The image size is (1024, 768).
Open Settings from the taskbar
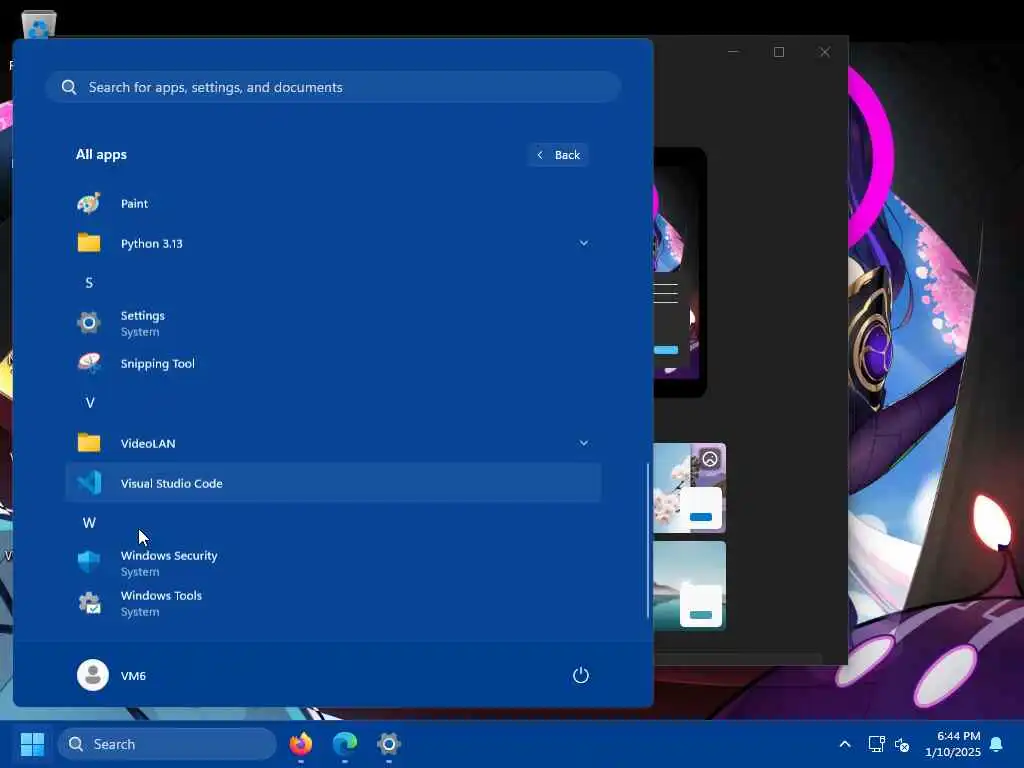coord(389,744)
